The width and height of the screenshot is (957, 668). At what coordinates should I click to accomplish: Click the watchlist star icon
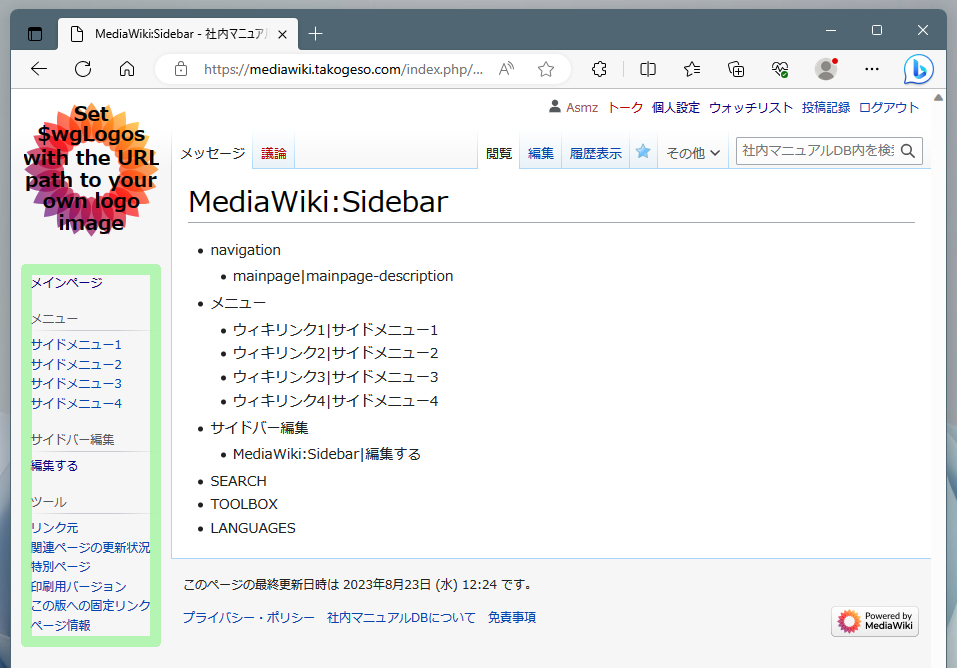point(643,152)
